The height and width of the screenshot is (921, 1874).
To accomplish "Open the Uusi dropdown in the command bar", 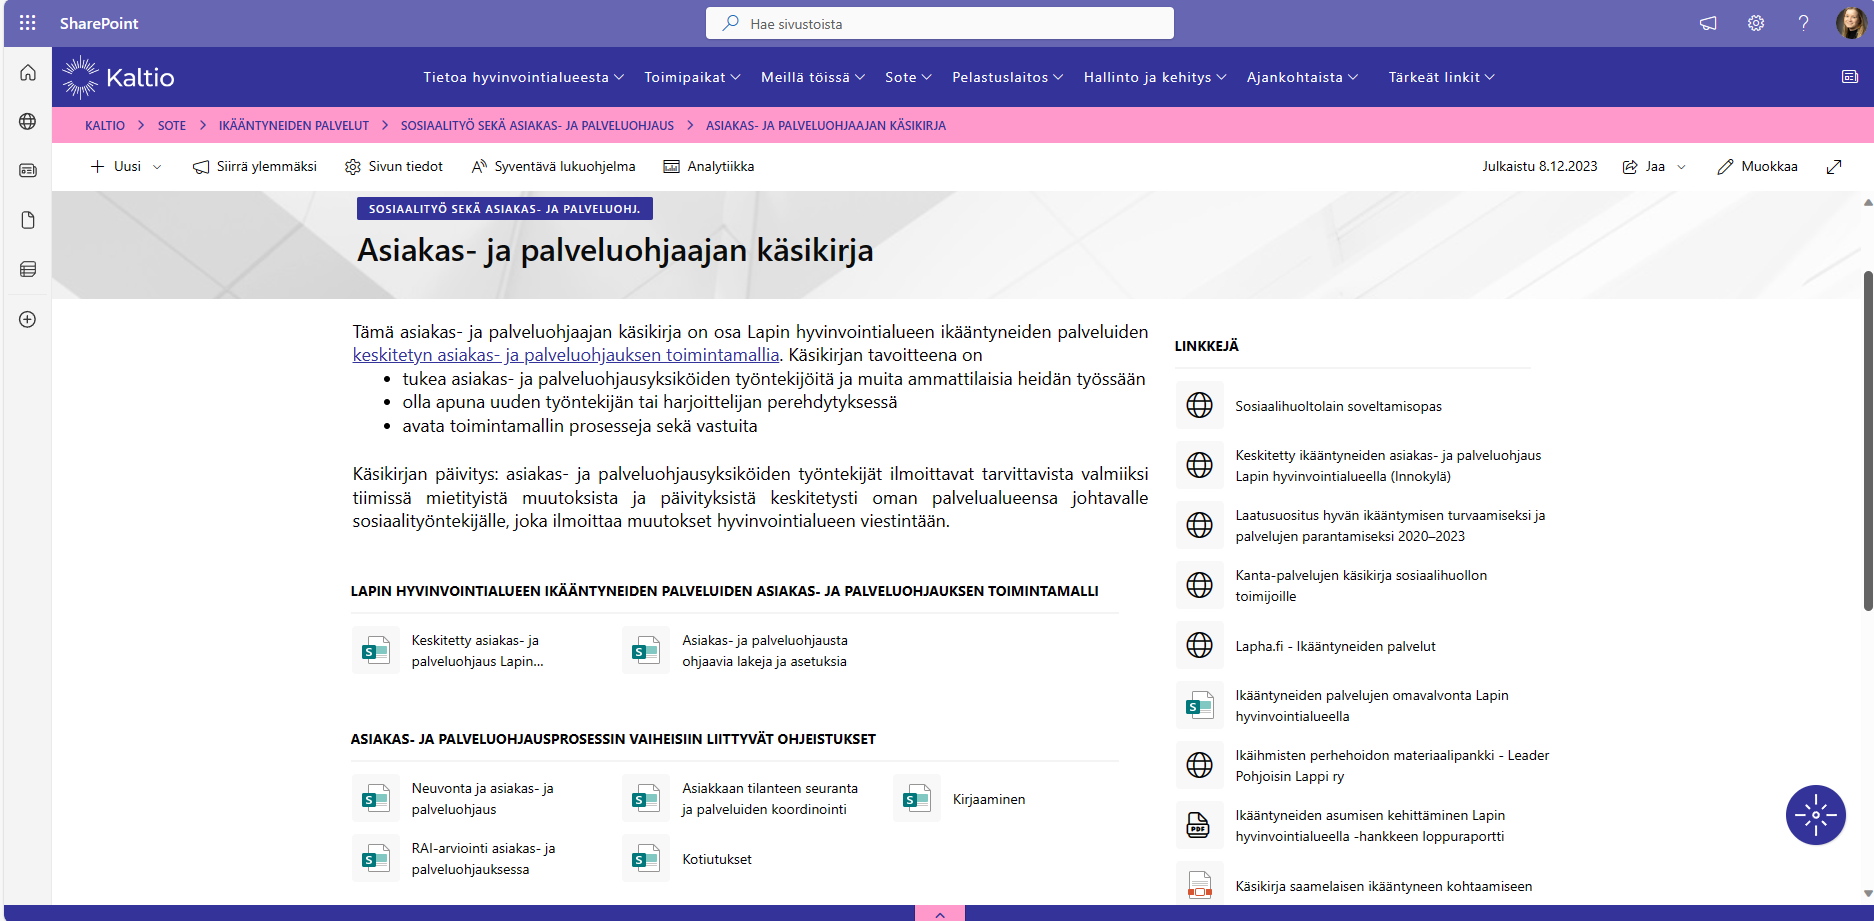I will (x=126, y=167).
